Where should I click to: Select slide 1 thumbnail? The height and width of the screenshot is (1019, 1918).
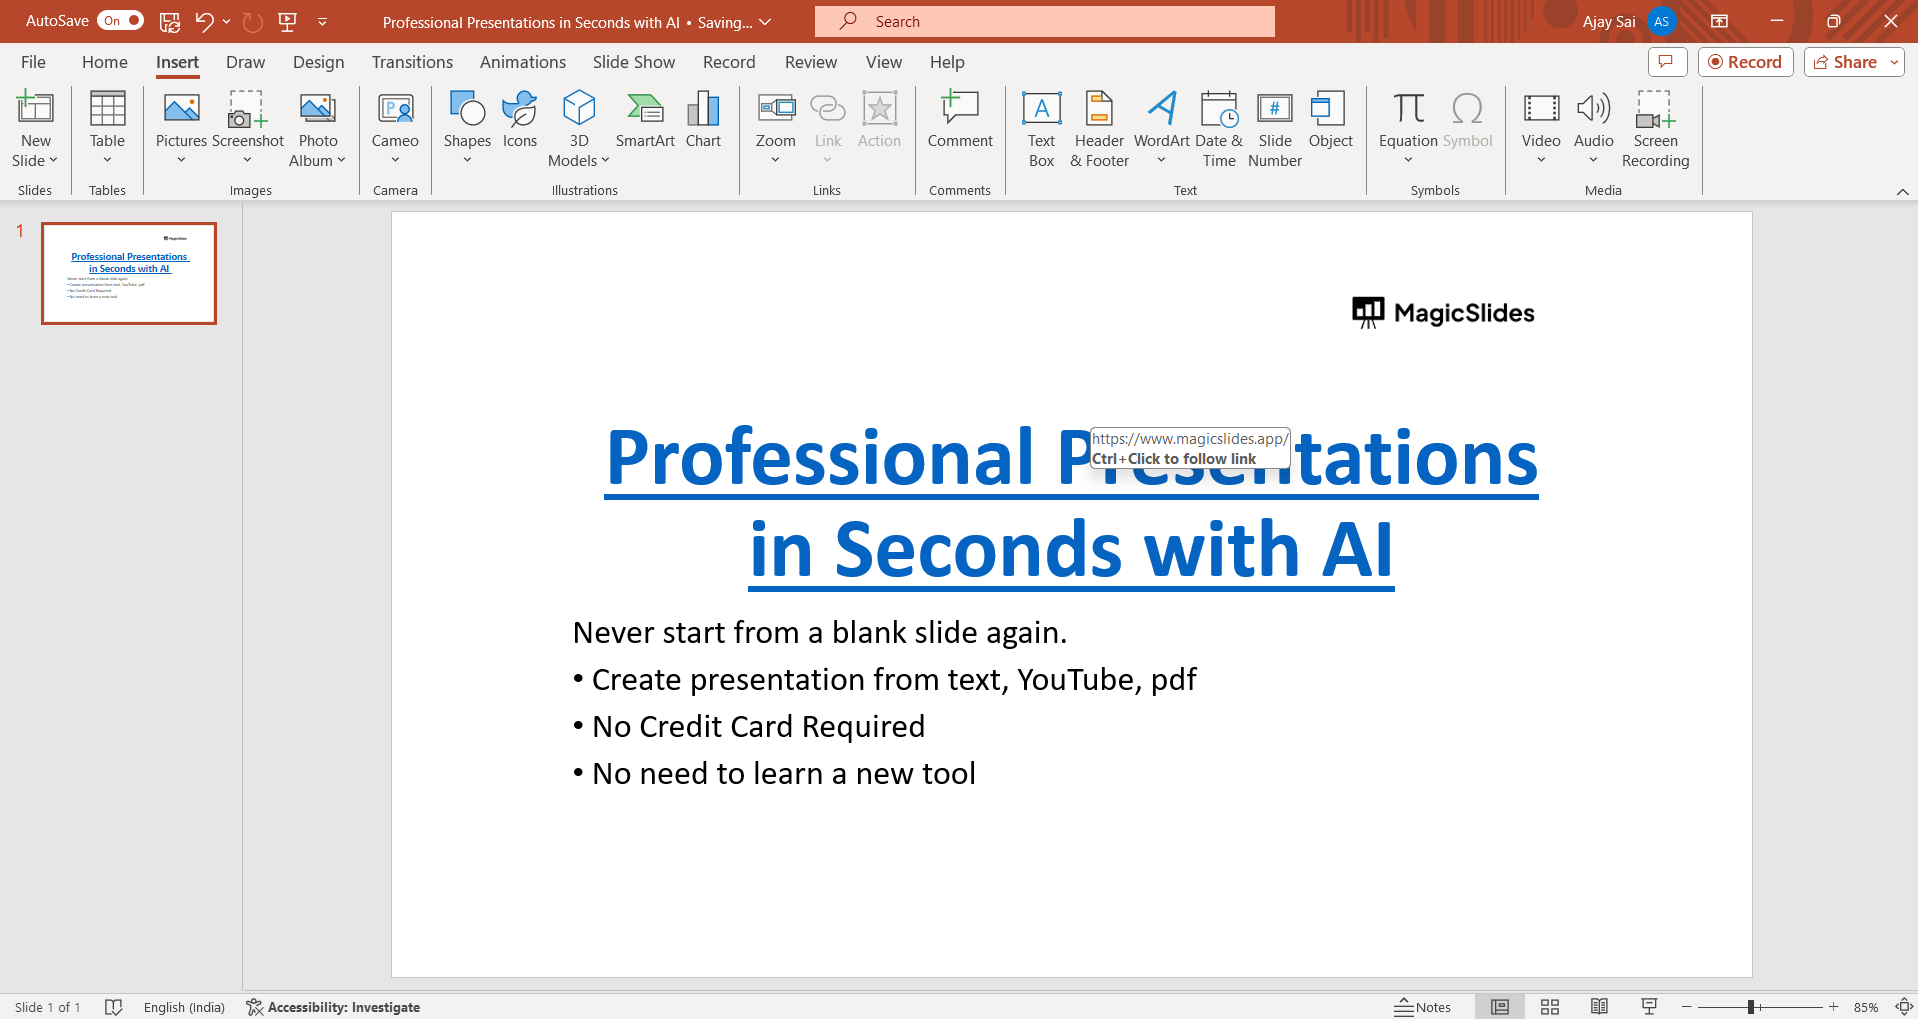pyautogui.click(x=129, y=273)
